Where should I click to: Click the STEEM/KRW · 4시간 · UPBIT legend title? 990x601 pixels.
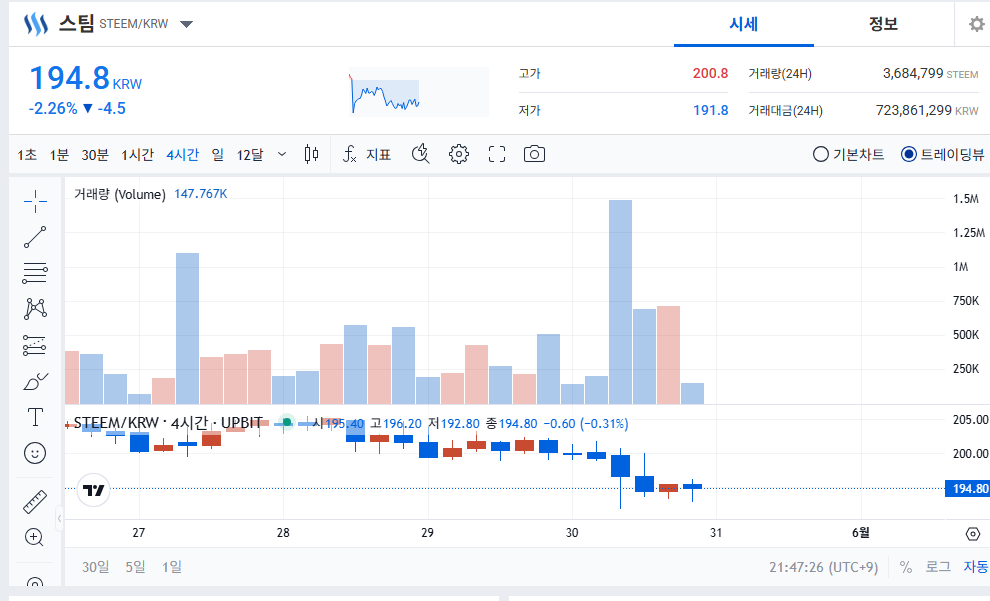coord(168,422)
